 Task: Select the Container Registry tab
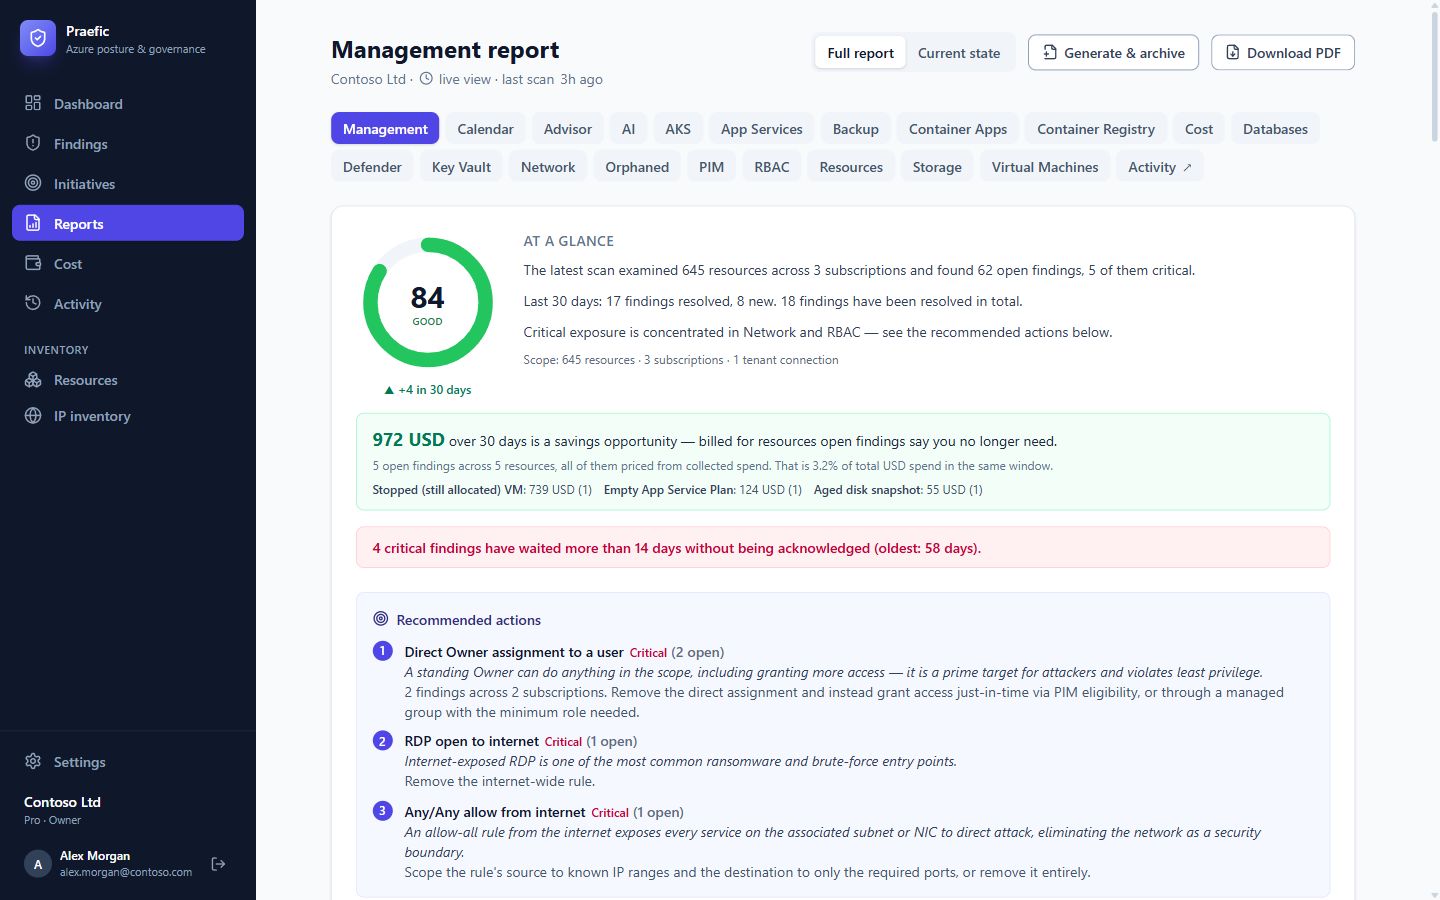(1096, 129)
